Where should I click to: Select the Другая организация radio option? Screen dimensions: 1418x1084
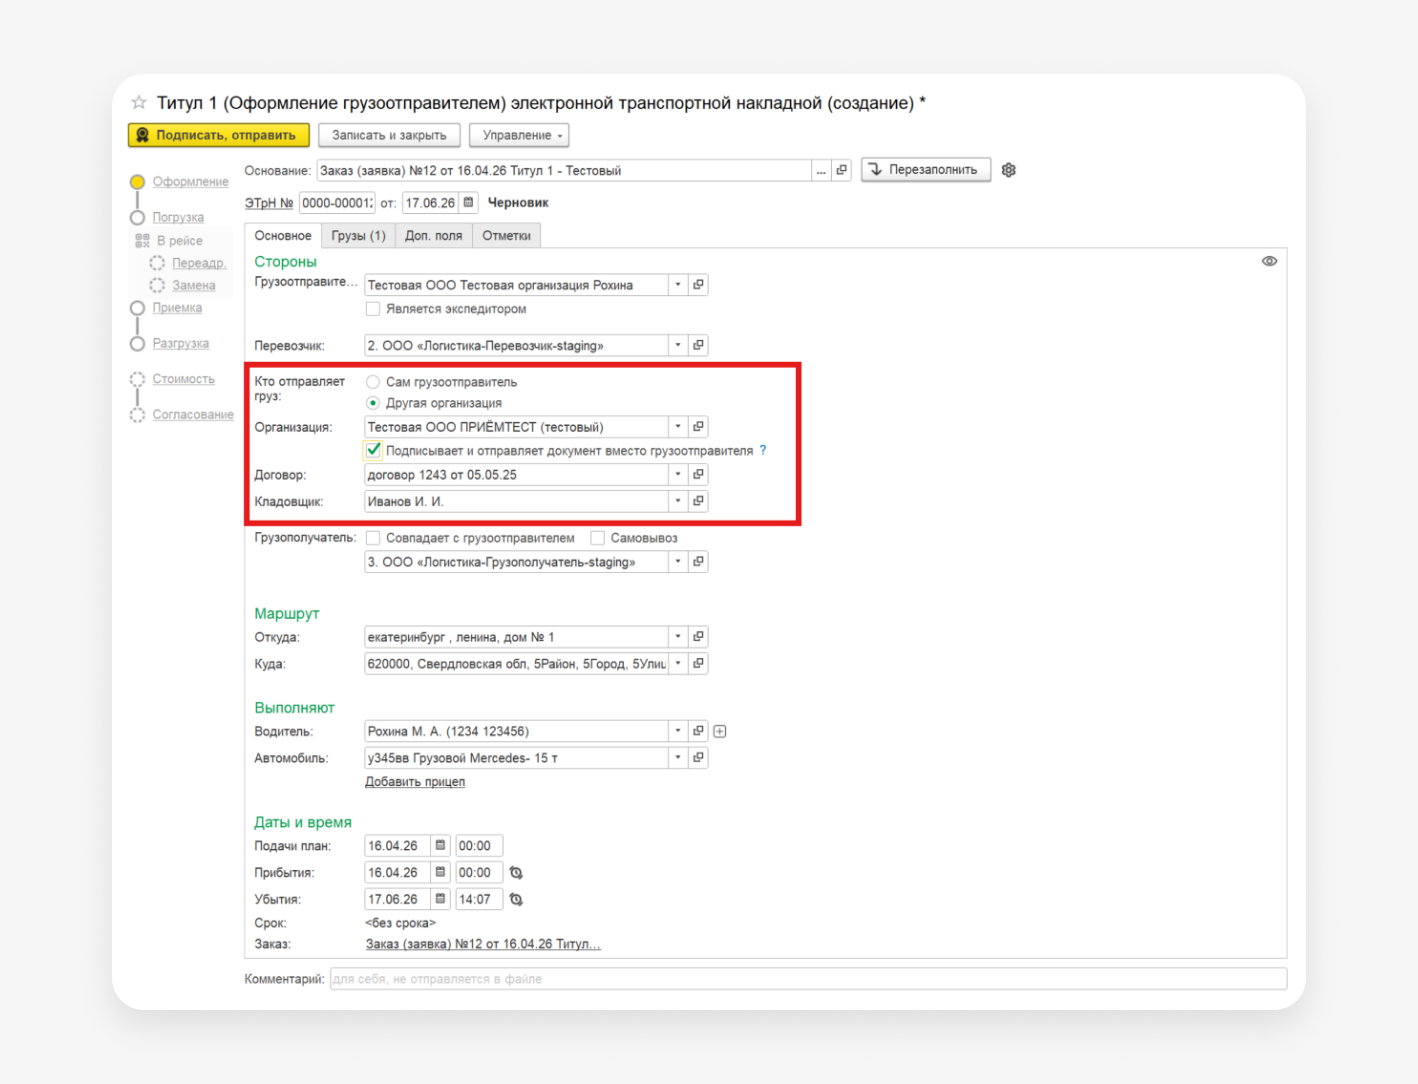(x=373, y=403)
